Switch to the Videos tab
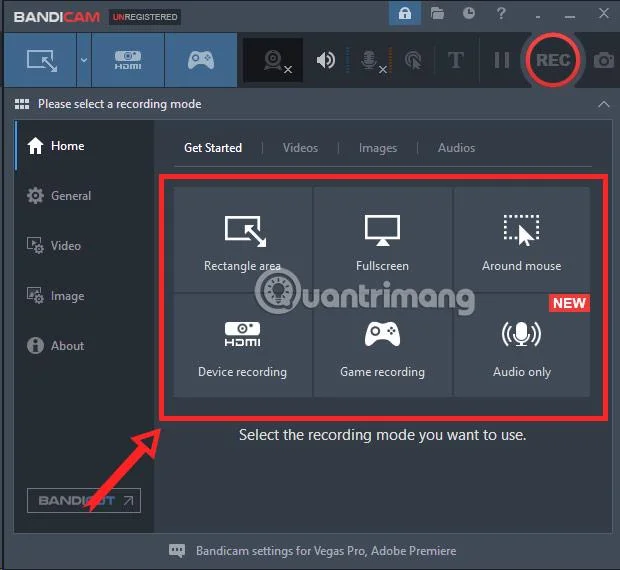Screen dimensions: 620x570 [300, 148]
